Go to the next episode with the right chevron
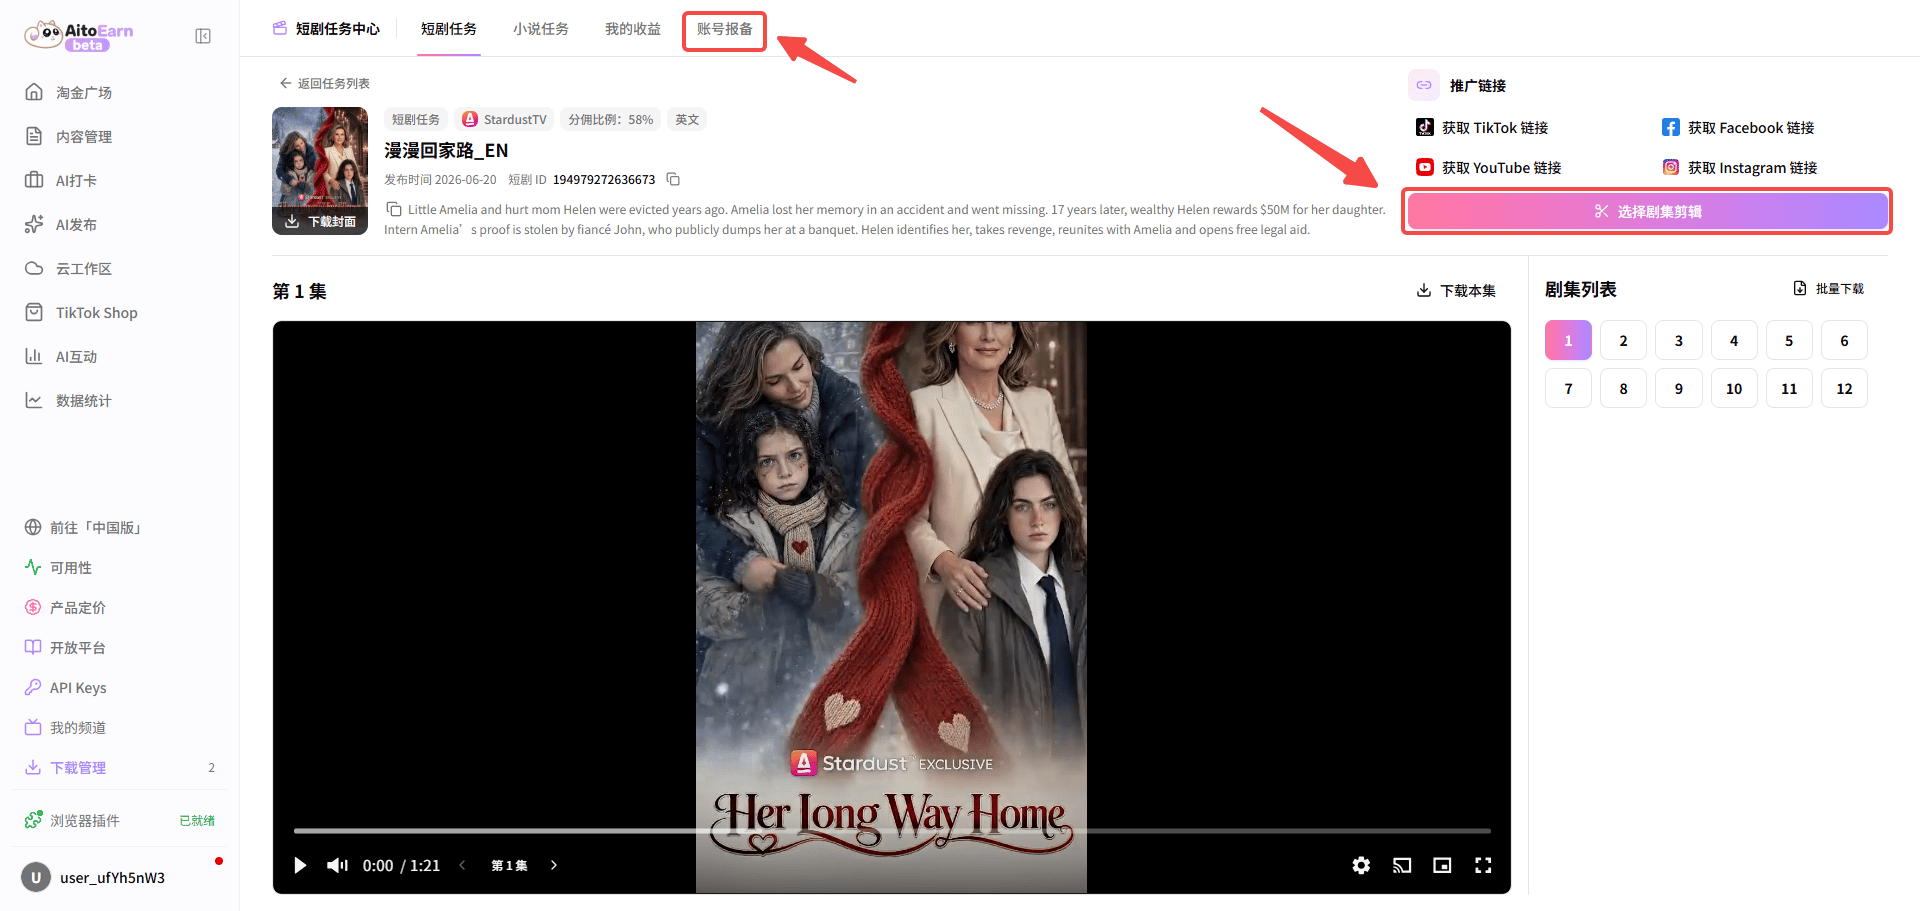1920x911 pixels. point(554,865)
